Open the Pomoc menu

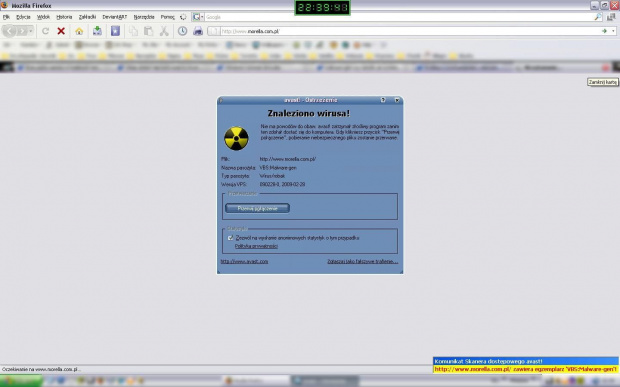[168, 17]
